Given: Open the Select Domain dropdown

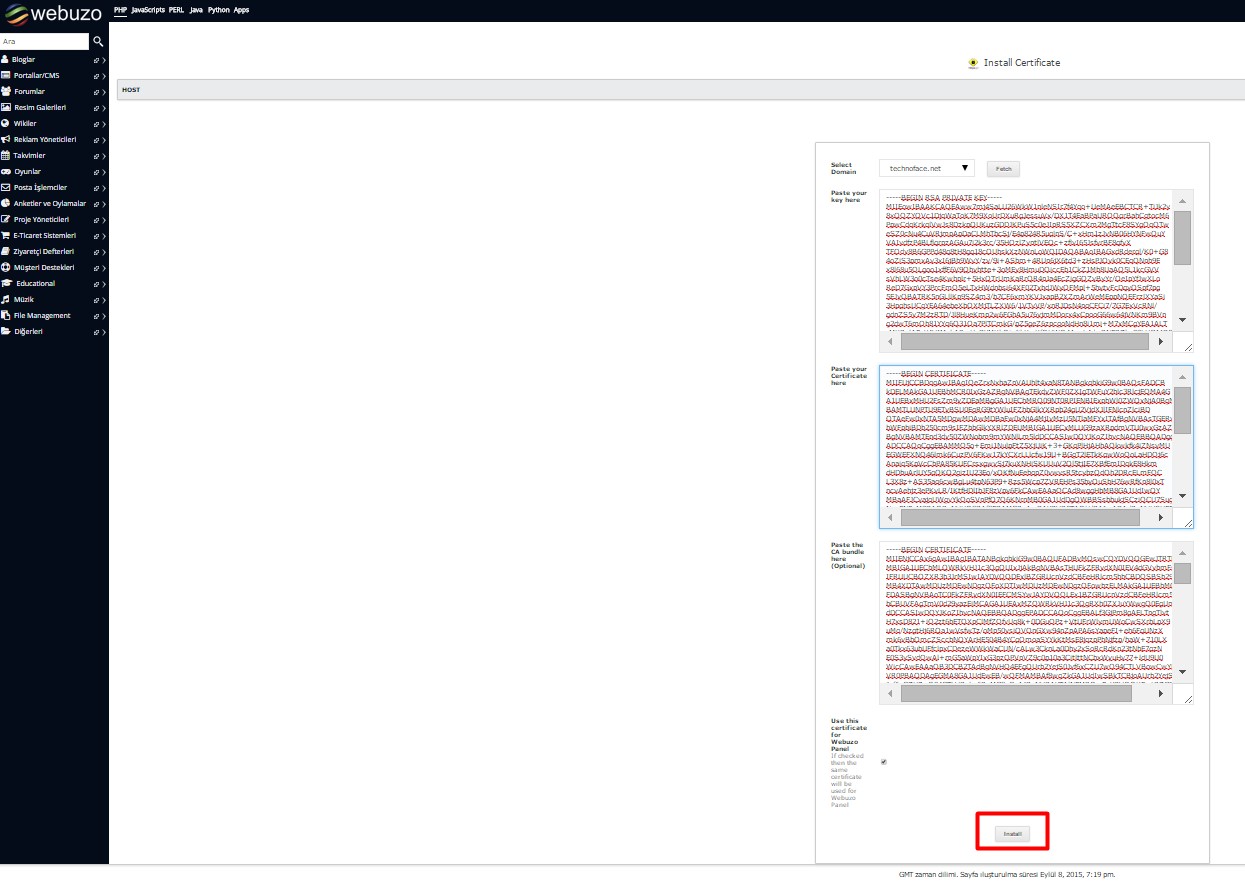Looking at the screenshot, I should click(927, 169).
